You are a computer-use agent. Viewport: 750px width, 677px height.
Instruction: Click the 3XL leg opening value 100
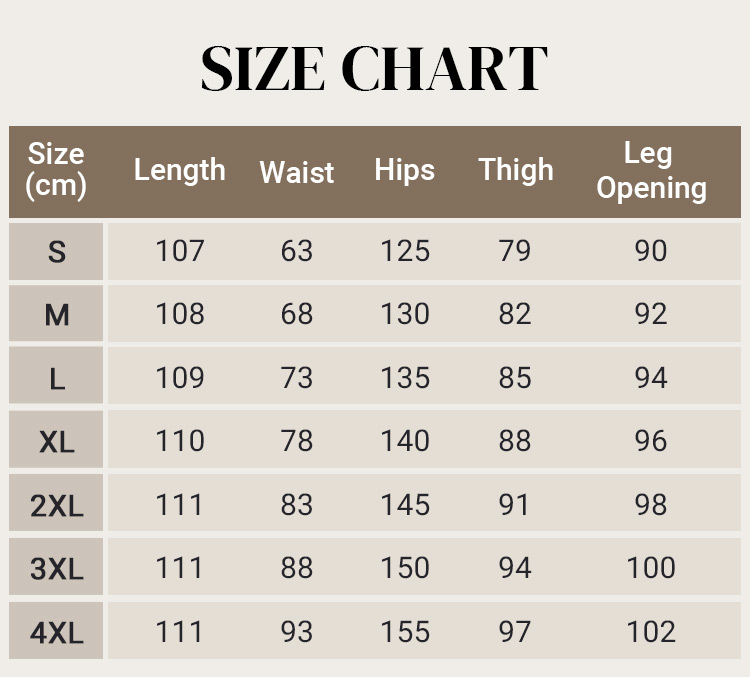pos(651,568)
